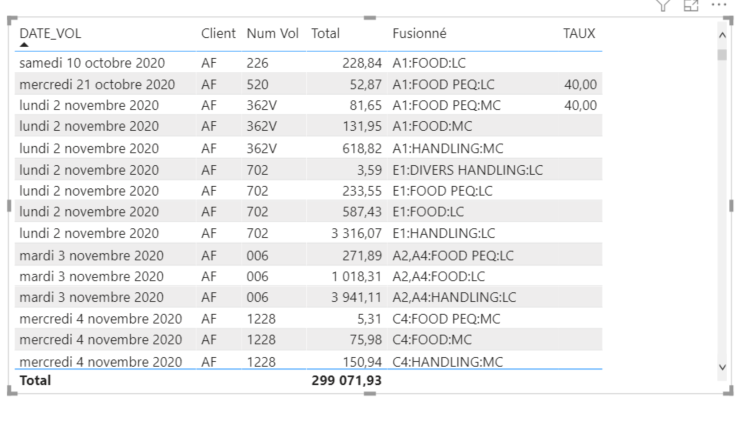Click the vertical scrollbar thumb
The height and width of the screenshot is (432, 751).
coord(722,55)
